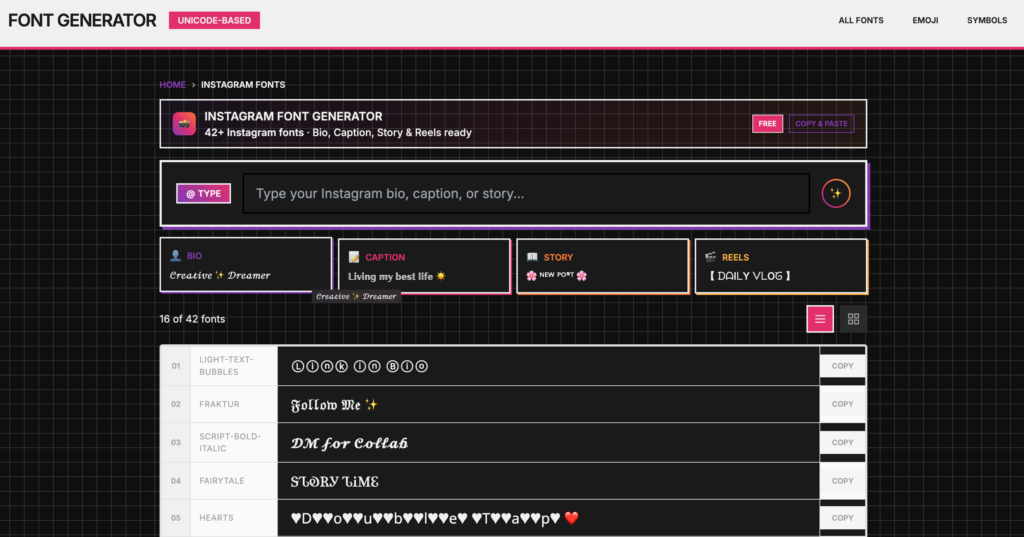Go to the Symbols page
The height and width of the screenshot is (537, 1024).
pos(987,20)
